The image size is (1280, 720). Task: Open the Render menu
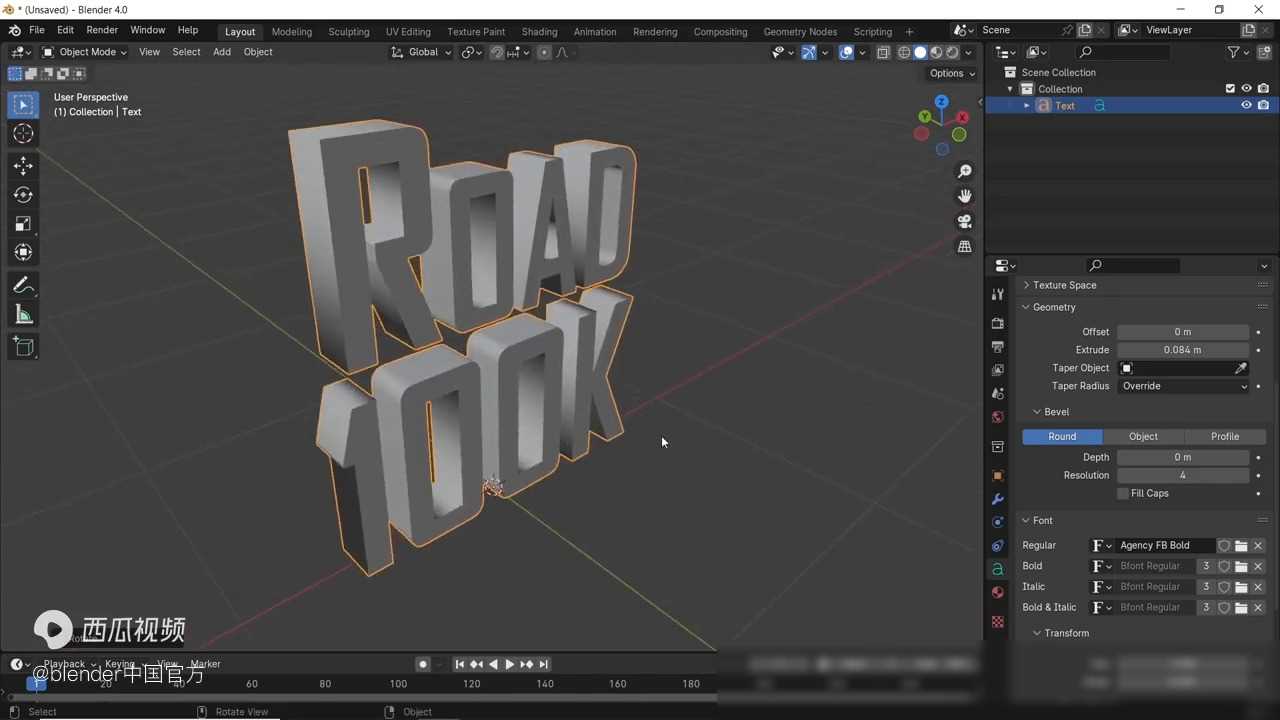click(x=102, y=30)
